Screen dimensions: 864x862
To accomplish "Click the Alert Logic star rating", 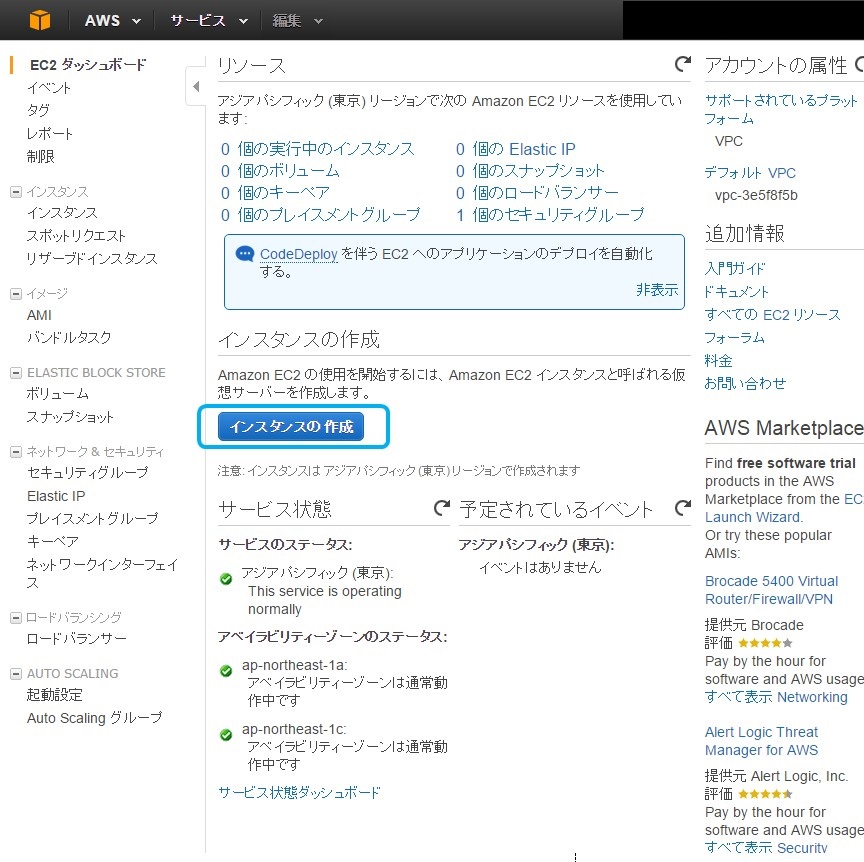I will (765, 794).
